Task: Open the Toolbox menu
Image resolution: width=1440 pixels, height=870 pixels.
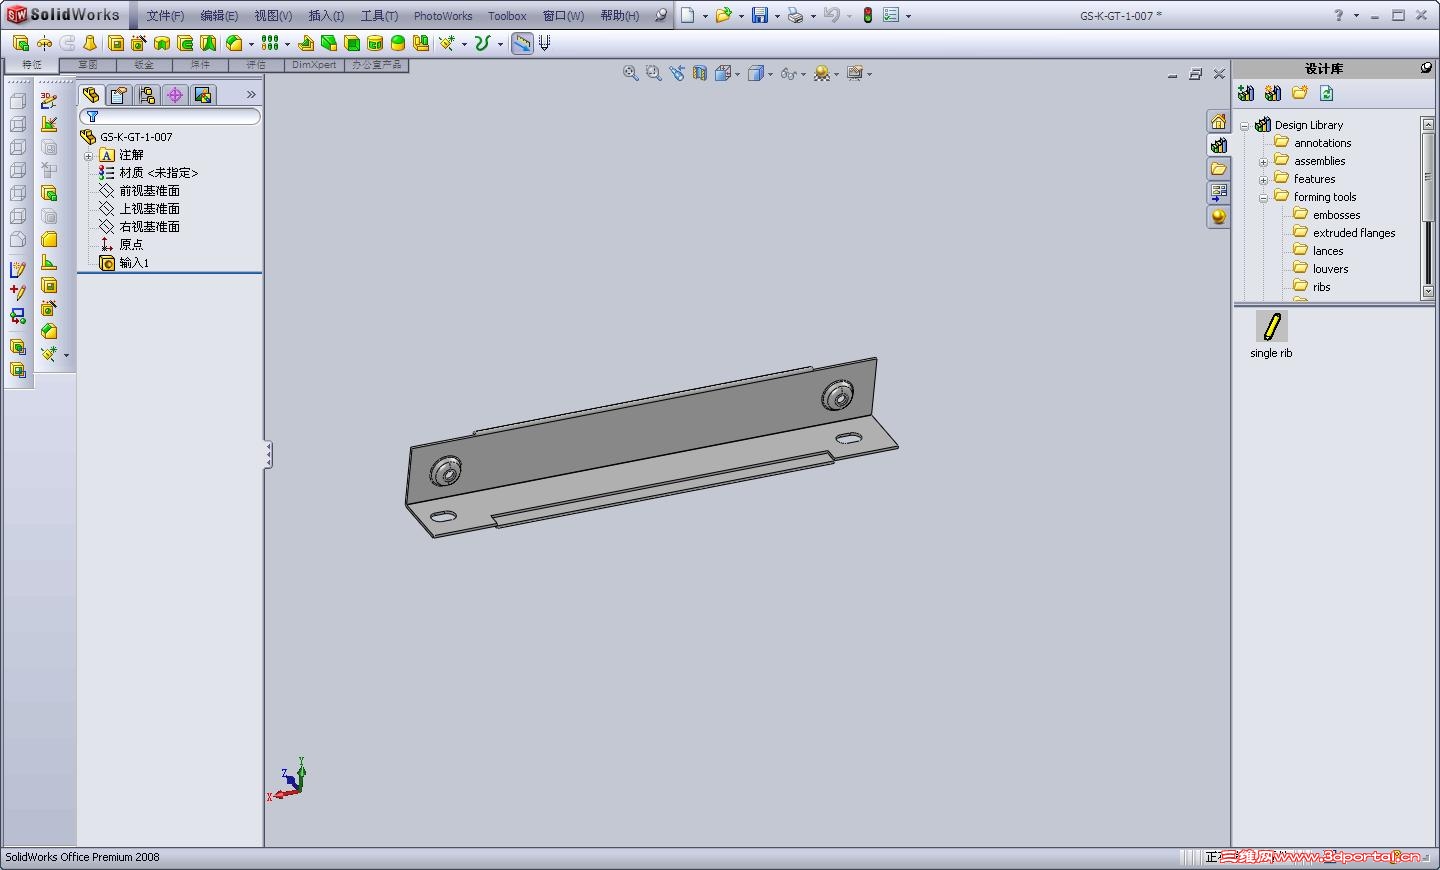Action: (507, 16)
